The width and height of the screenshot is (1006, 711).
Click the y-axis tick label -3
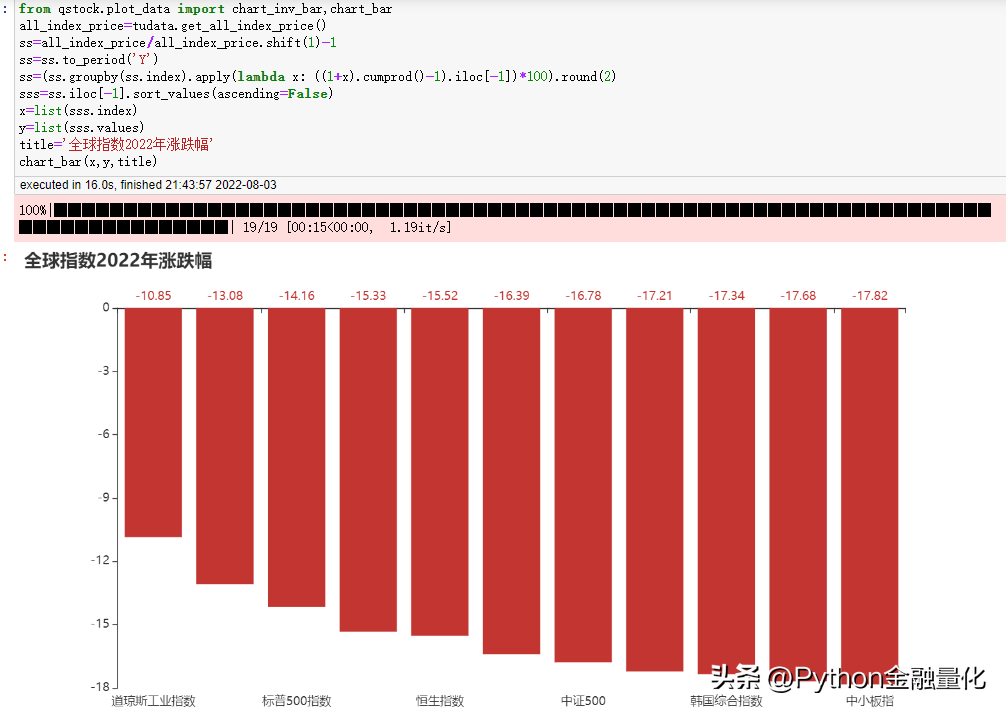point(103,371)
